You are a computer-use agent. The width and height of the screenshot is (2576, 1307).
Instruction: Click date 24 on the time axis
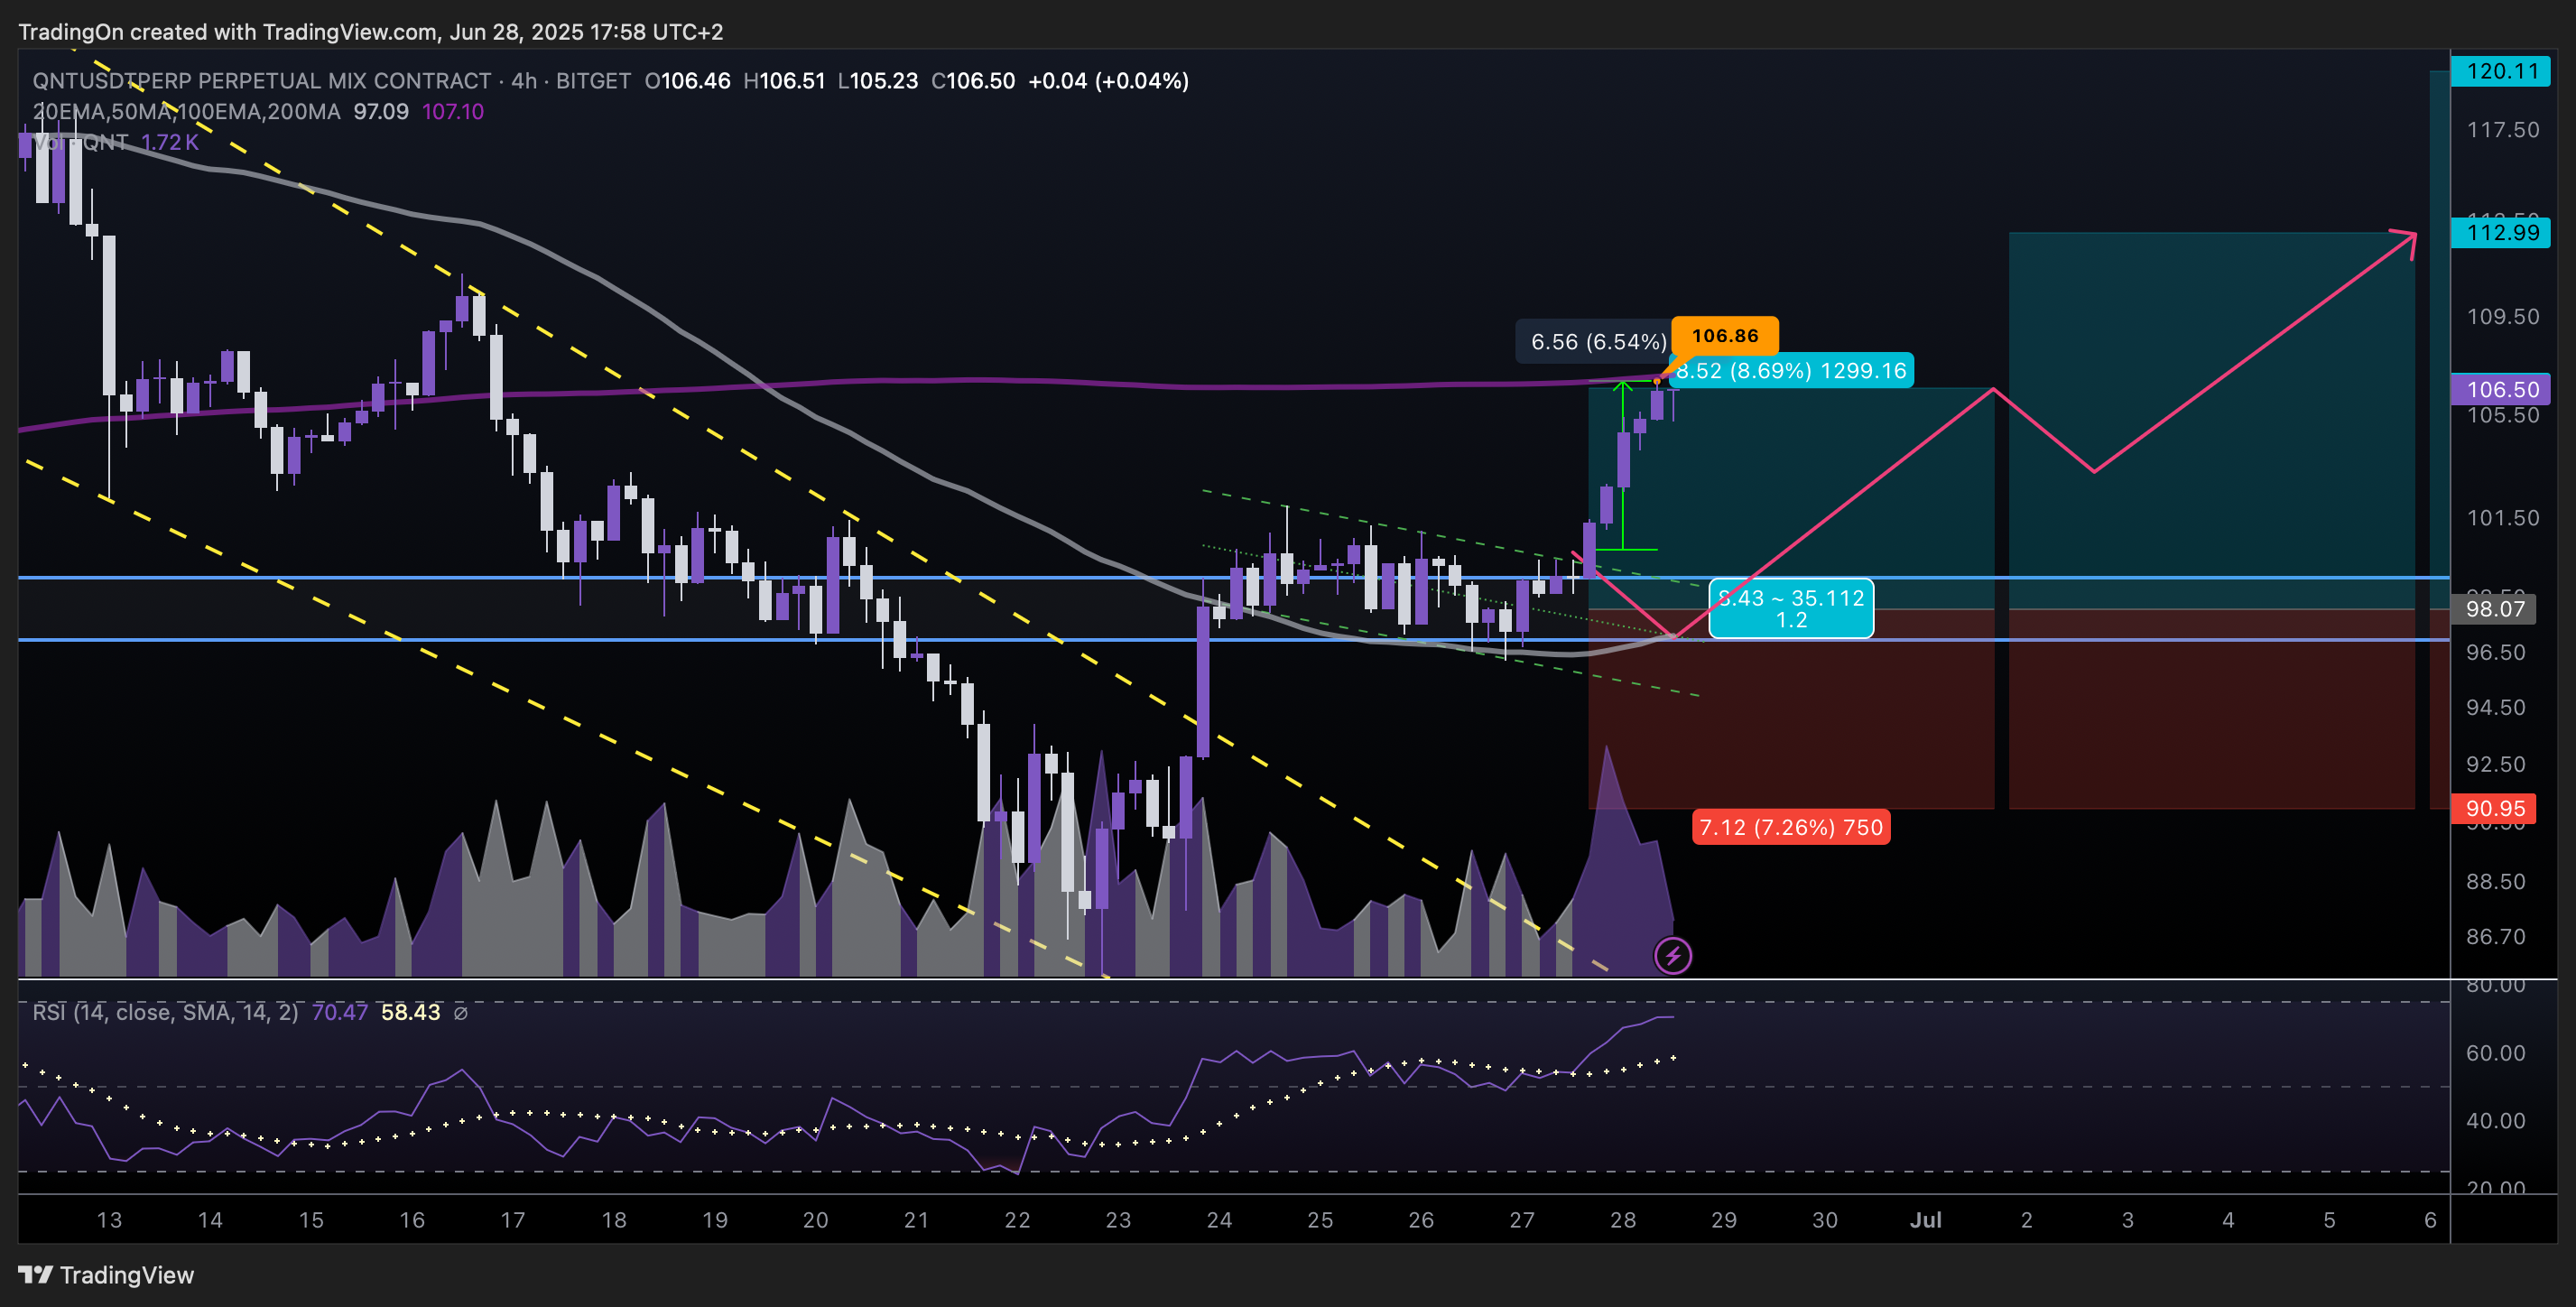pyautogui.click(x=1219, y=1220)
